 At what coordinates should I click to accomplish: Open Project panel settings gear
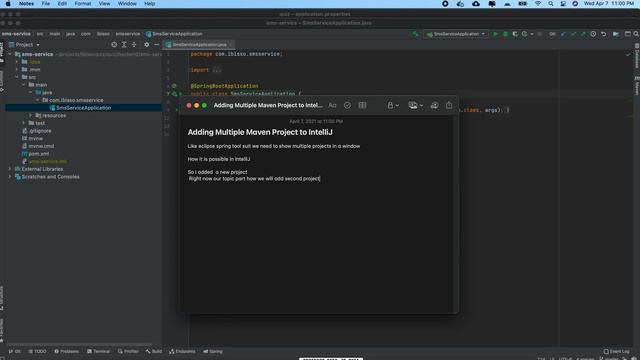tap(147, 44)
